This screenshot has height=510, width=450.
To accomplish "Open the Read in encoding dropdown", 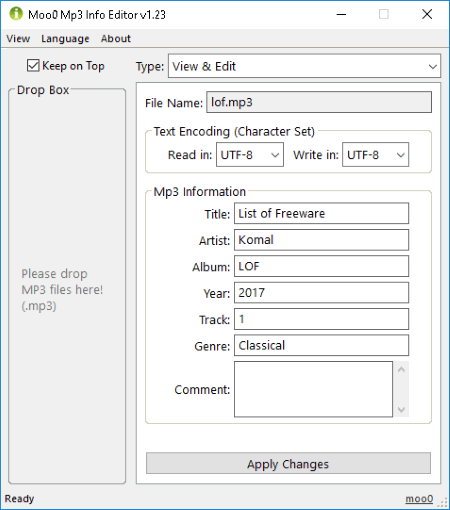I will (250, 155).
